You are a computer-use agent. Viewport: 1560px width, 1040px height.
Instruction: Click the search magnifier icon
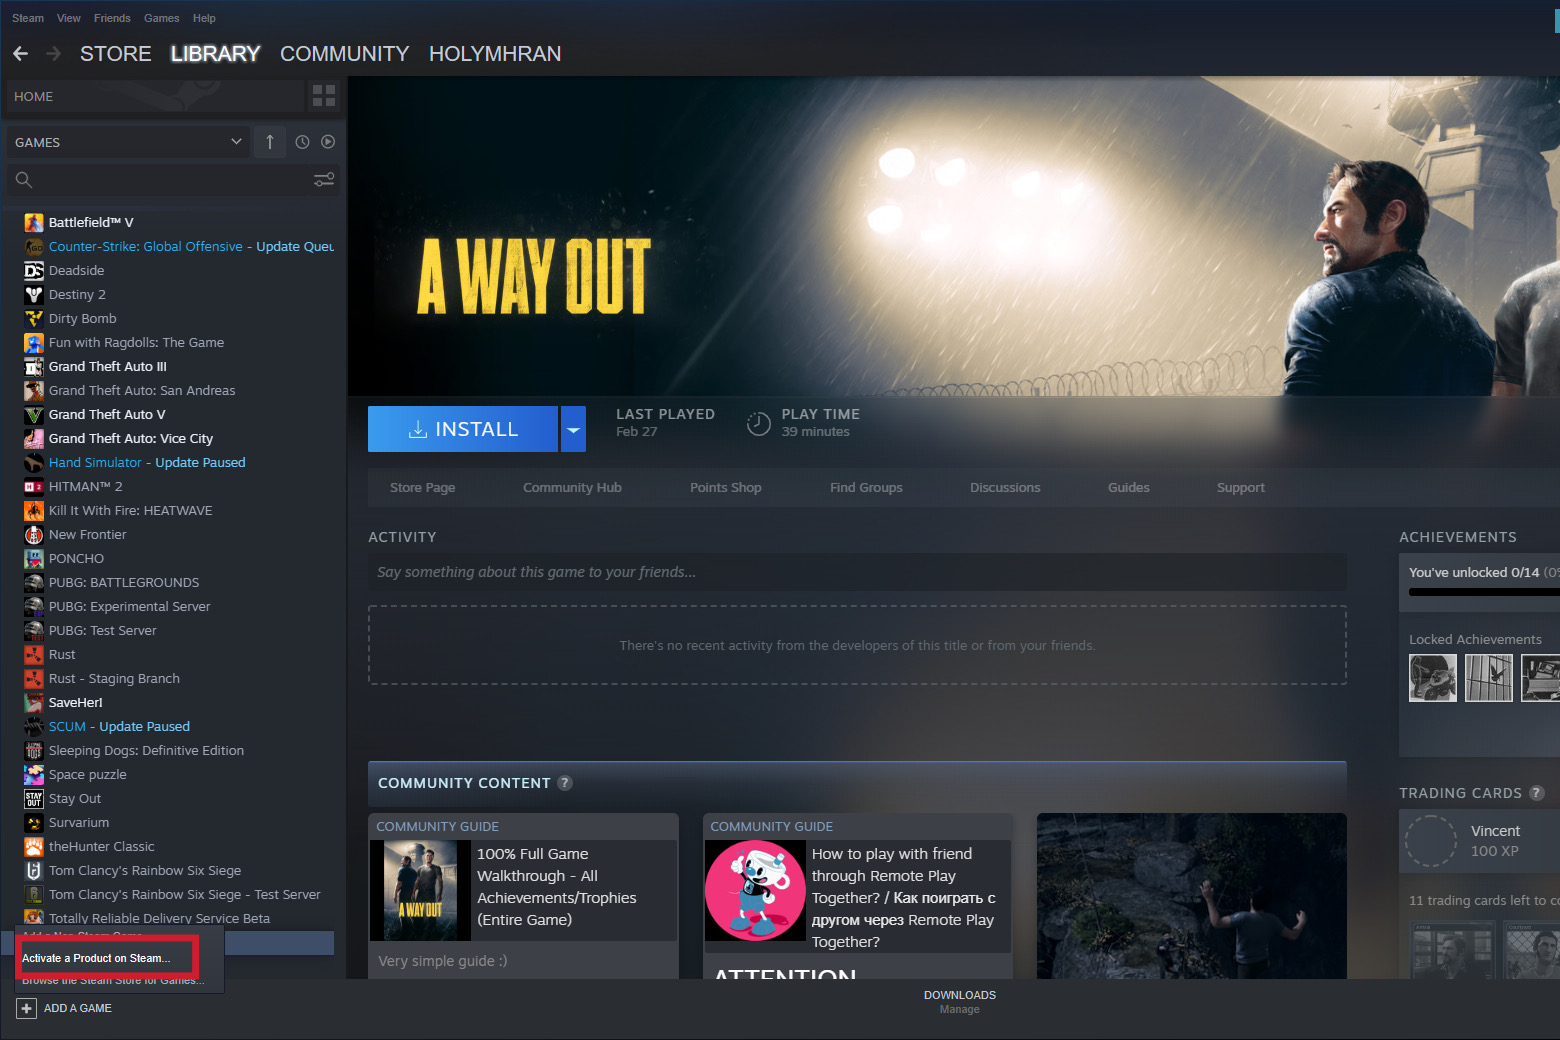(24, 180)
